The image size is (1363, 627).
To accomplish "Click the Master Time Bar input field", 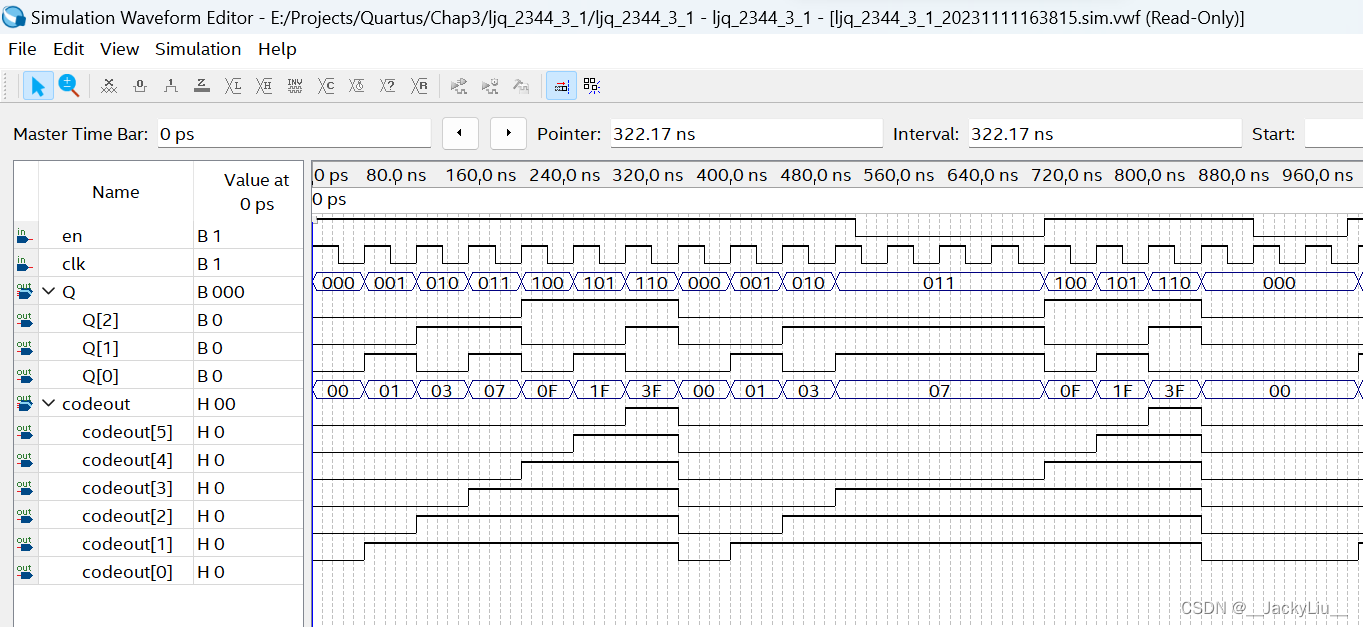I will pos(294,132).
